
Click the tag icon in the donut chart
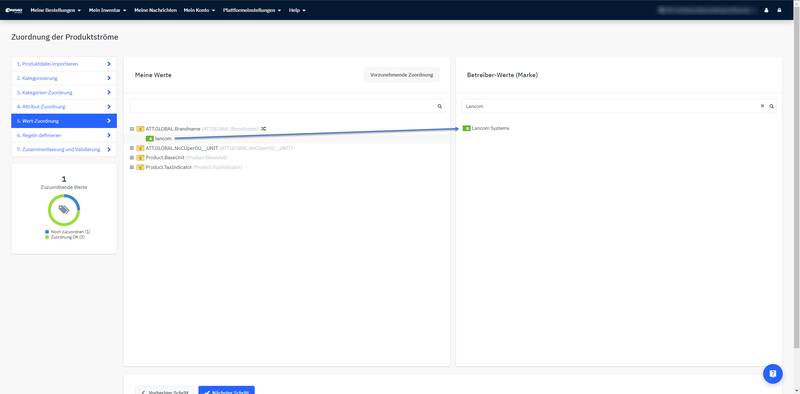(64, 209)
